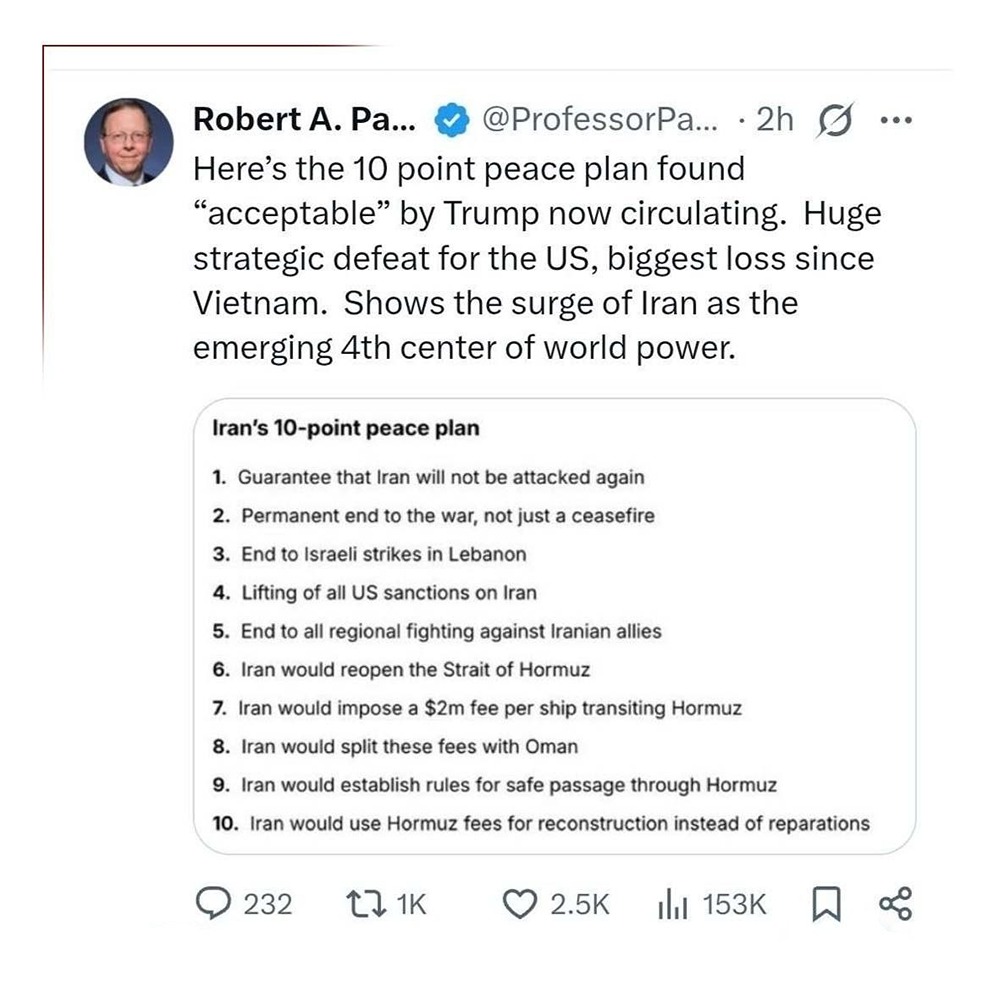Click the reply speech-bubble icon
The image size is (1000, 1000).
pyautogui.click(x=212, y=905)
